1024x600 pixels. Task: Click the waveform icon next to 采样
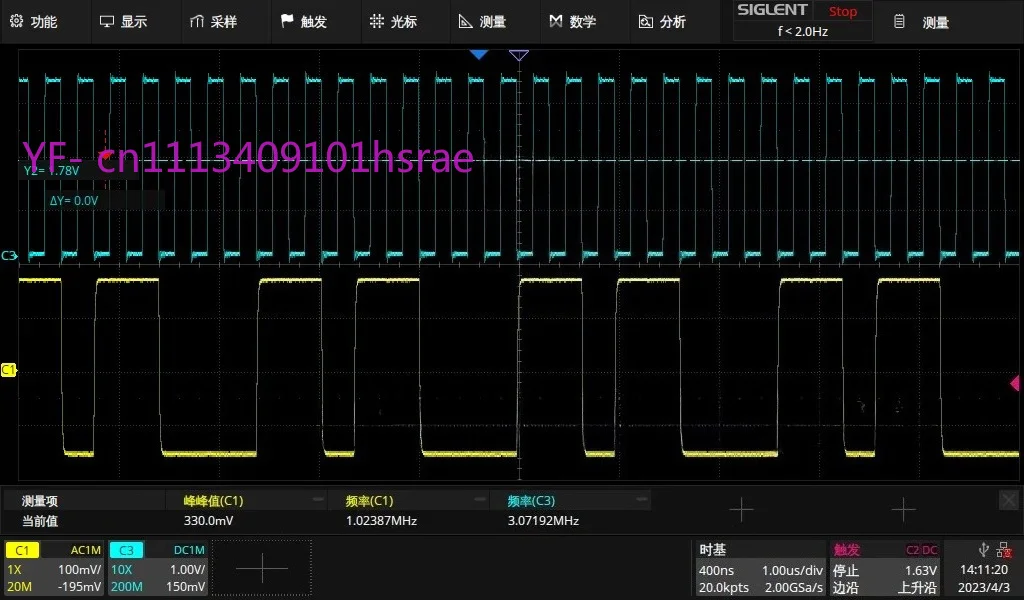click(x=197, y=22)
